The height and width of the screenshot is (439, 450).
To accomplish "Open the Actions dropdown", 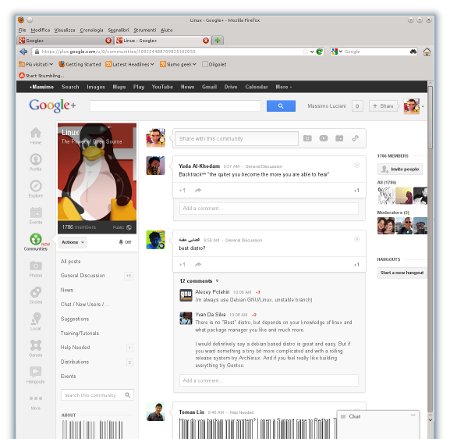I will [73, 242].
